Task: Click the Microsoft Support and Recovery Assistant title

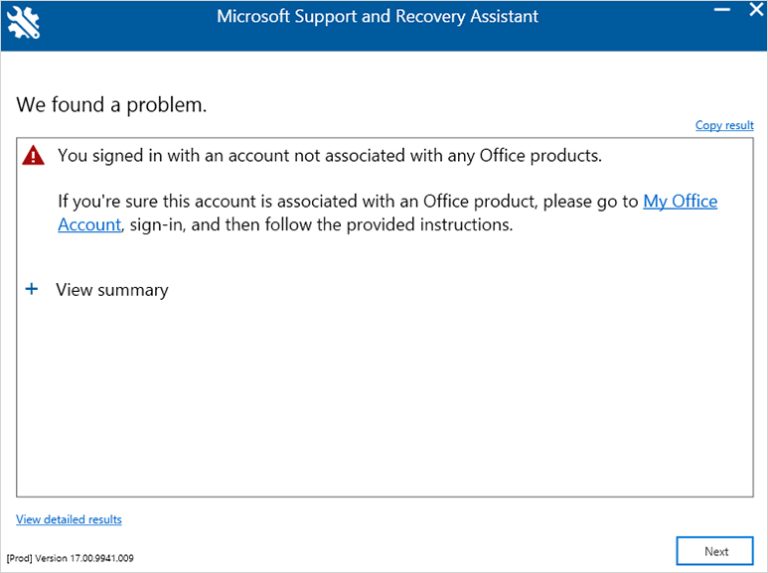Action: point(378,16)
